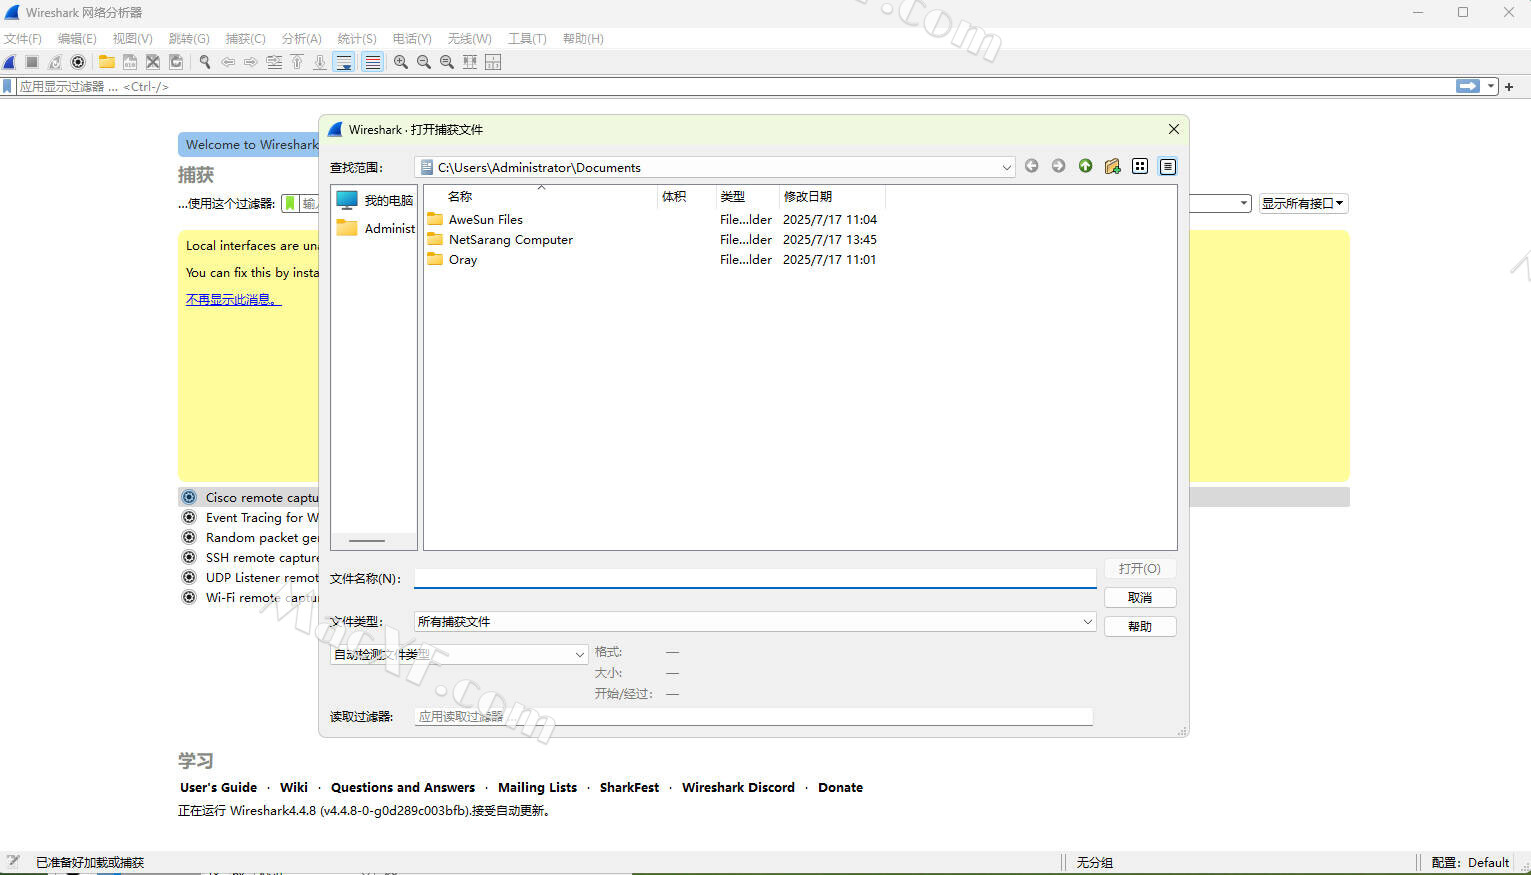Click the 文件名称 input field
The width and height of the screenshot is (1531, 875).
click(755, 578)
